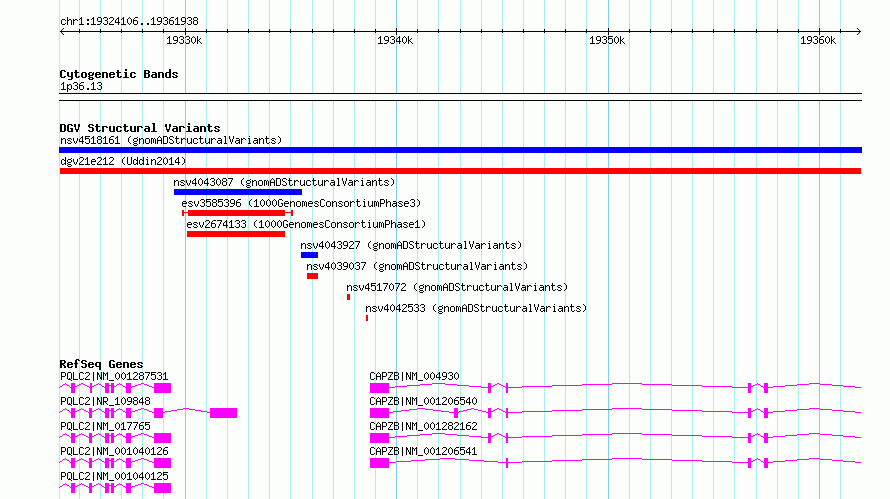Click the first exon block of CAPZB|NM_001206540
890x499 pixels.
click(x=379, y=413)
